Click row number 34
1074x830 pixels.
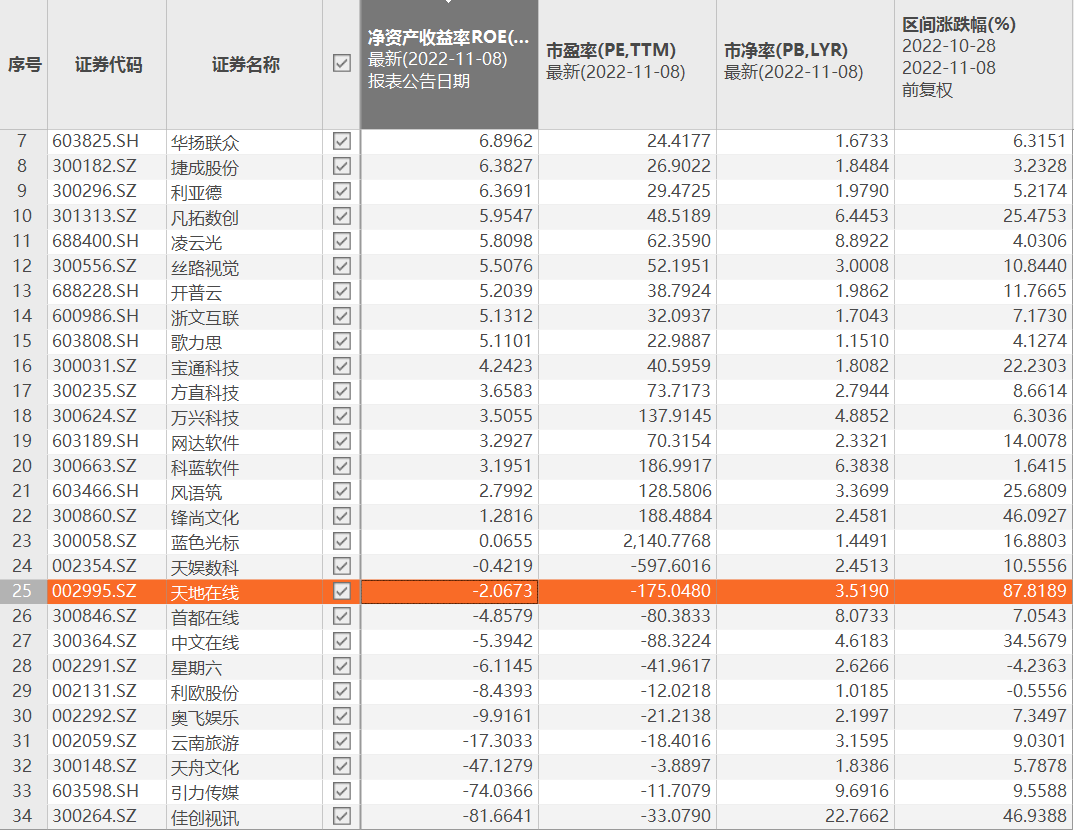point(22,816)
